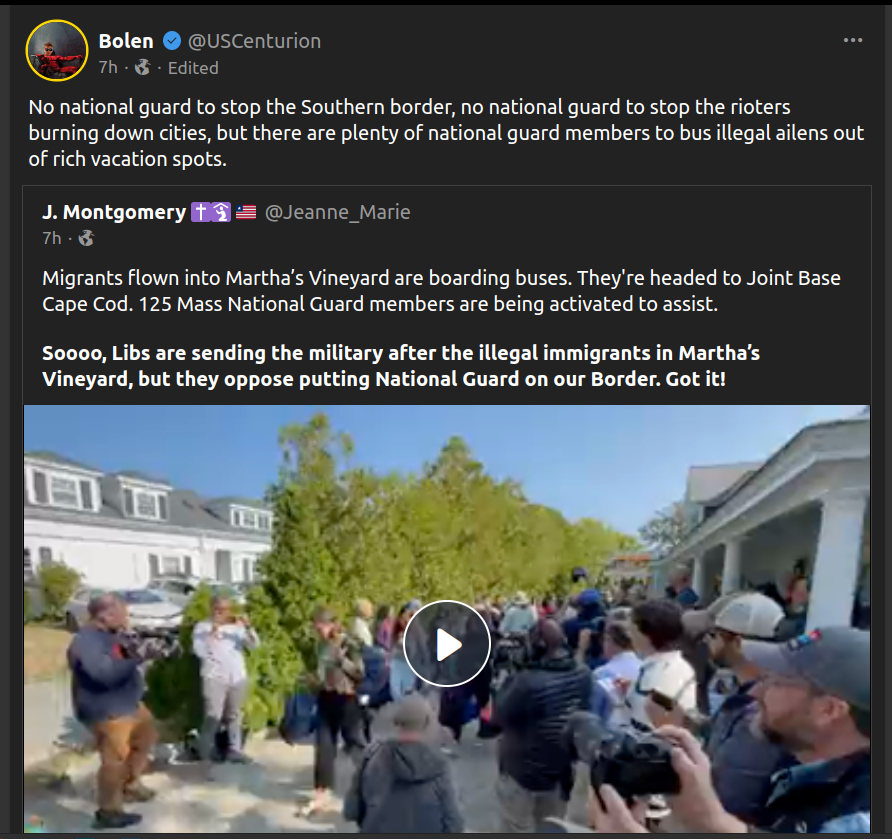Open the quoted post's Migrants text paragraph
The image size is (892, 839).
(x=441, y=291)
